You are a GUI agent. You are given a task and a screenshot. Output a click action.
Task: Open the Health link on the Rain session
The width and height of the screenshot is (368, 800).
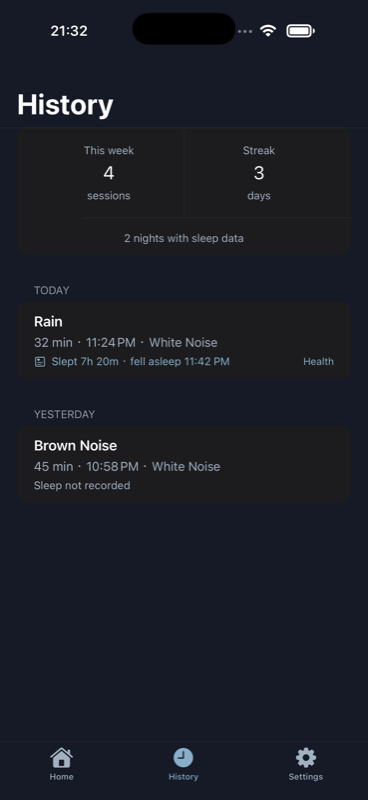tap(318, 362)
